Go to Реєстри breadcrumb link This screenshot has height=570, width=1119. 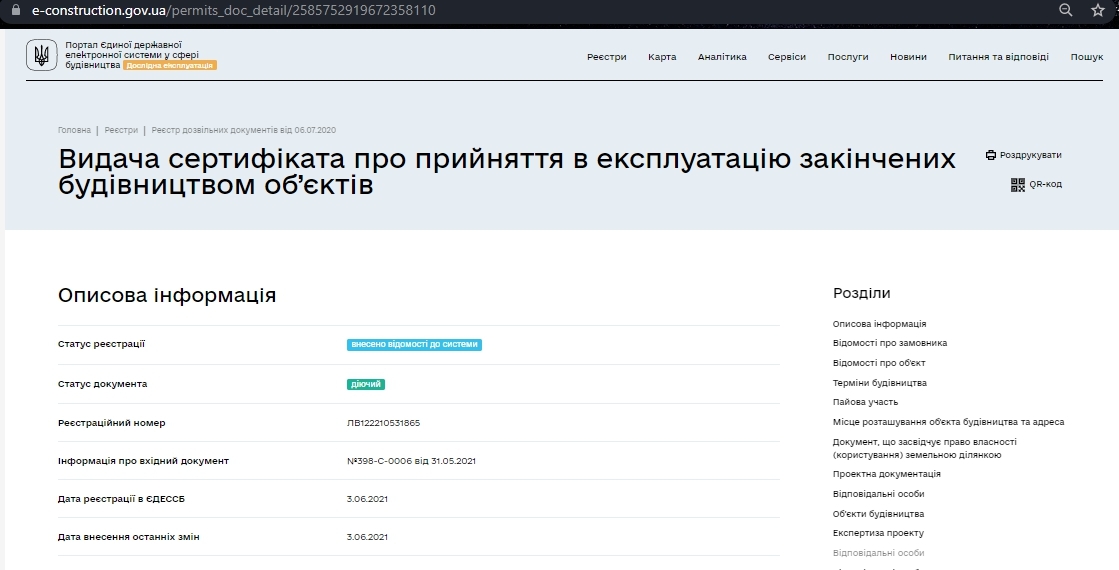pos(121,131)
